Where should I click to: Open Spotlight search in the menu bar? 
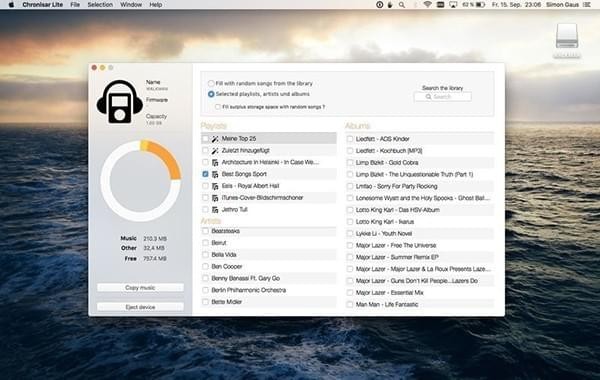pyautogui.click(x=402, y=5)
